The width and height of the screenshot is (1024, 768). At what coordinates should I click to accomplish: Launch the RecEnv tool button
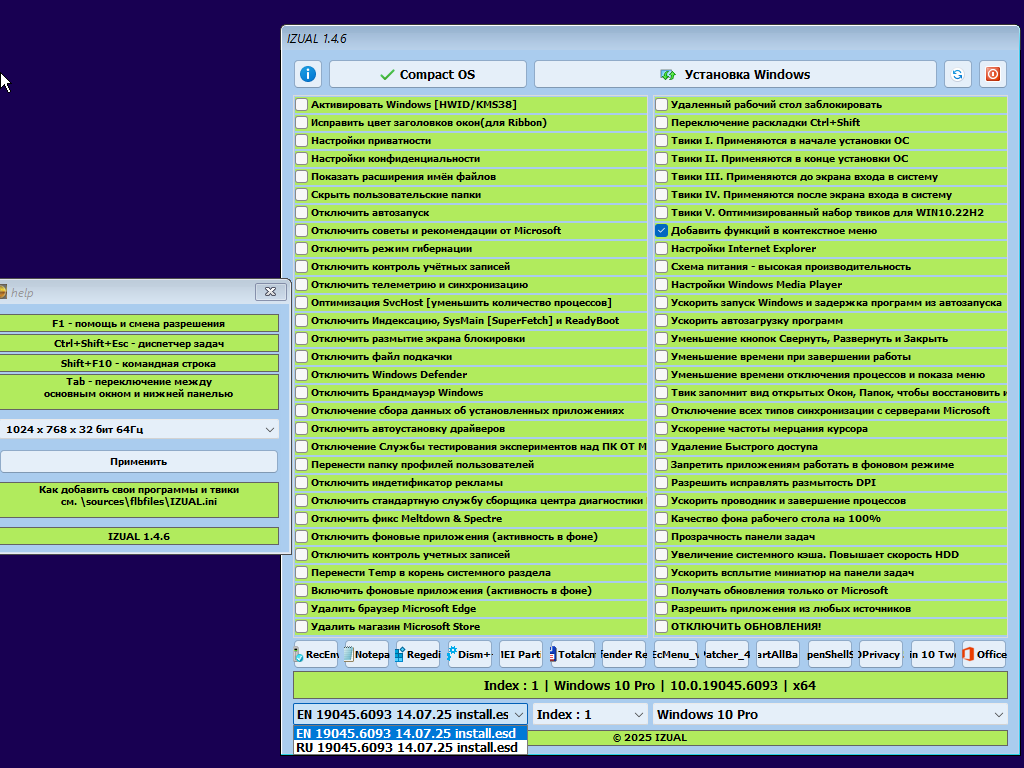pyautogui.click(x=315, y=654)
